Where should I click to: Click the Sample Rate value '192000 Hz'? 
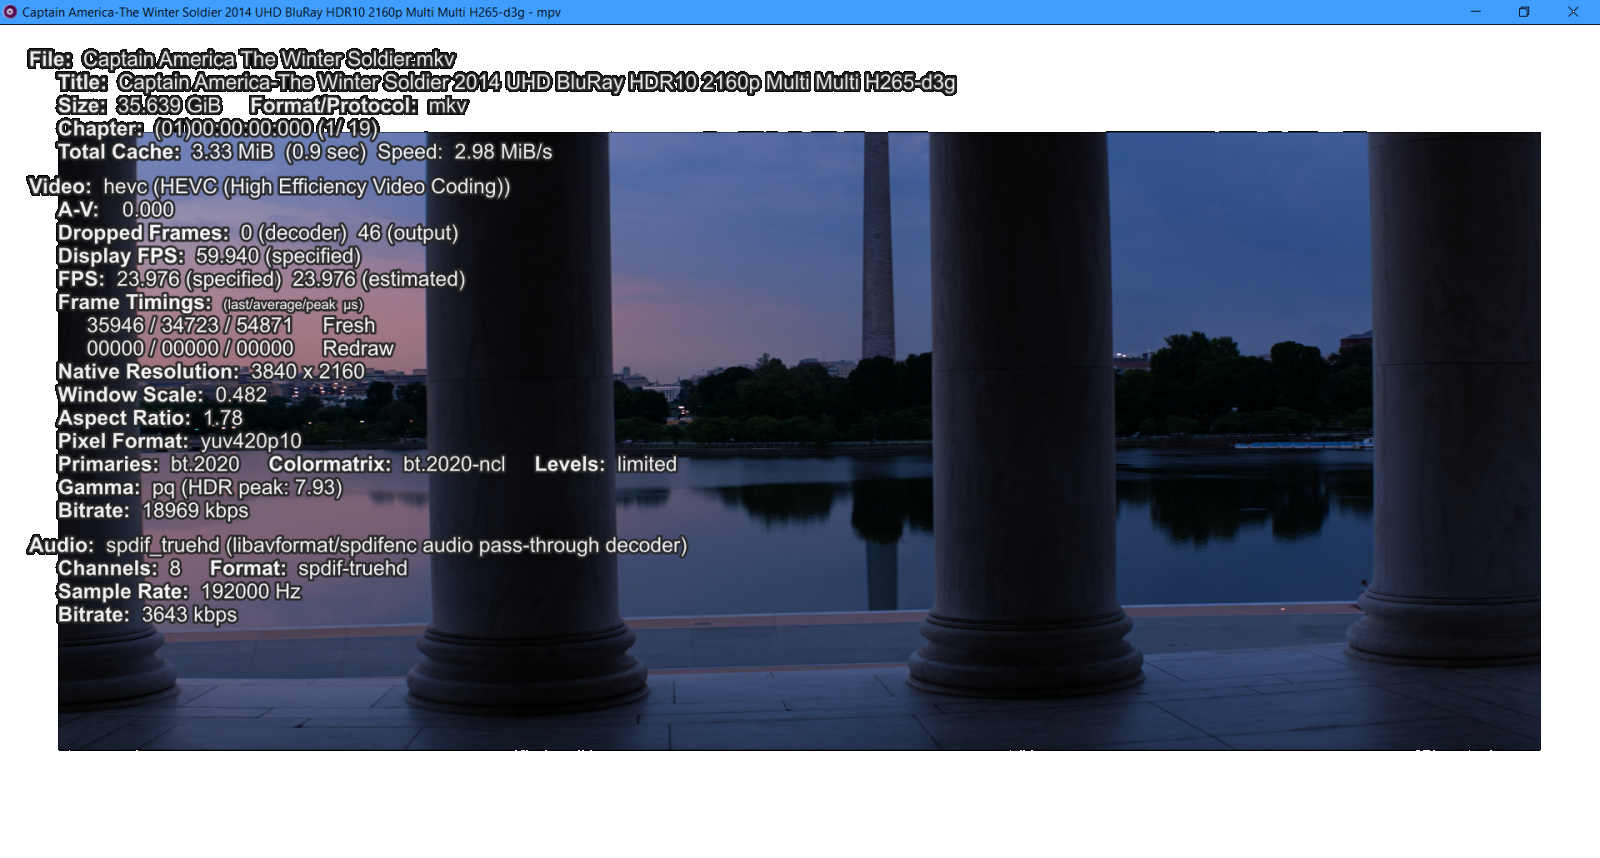coord(251,591)
